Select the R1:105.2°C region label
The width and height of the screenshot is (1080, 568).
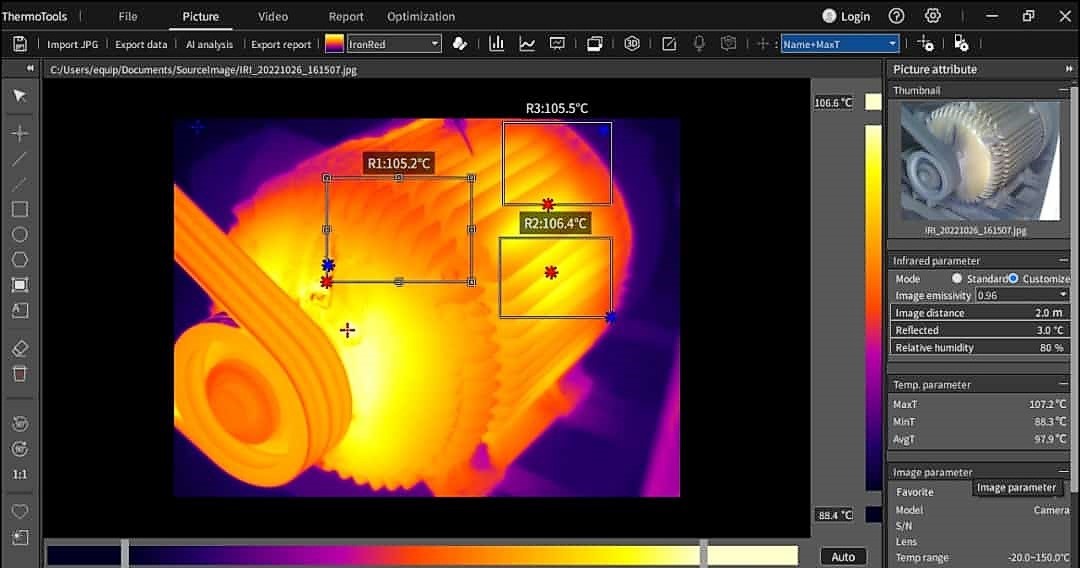click(x=399, y=163)
